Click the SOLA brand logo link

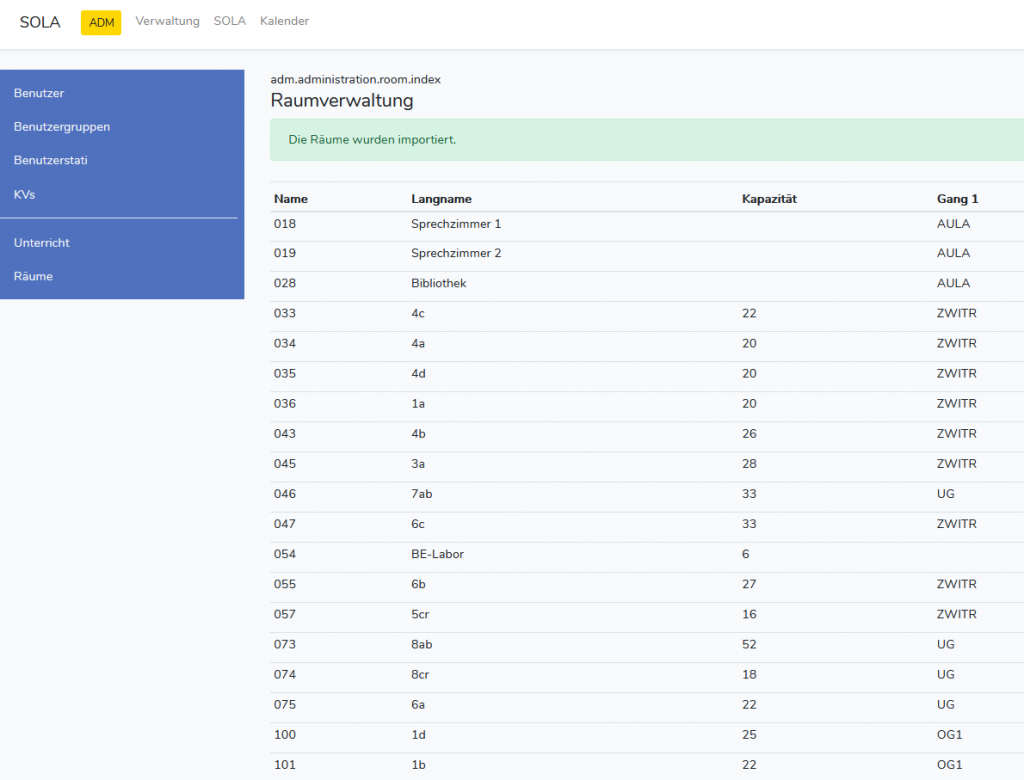pyautogui.click(x=40, y=22)
